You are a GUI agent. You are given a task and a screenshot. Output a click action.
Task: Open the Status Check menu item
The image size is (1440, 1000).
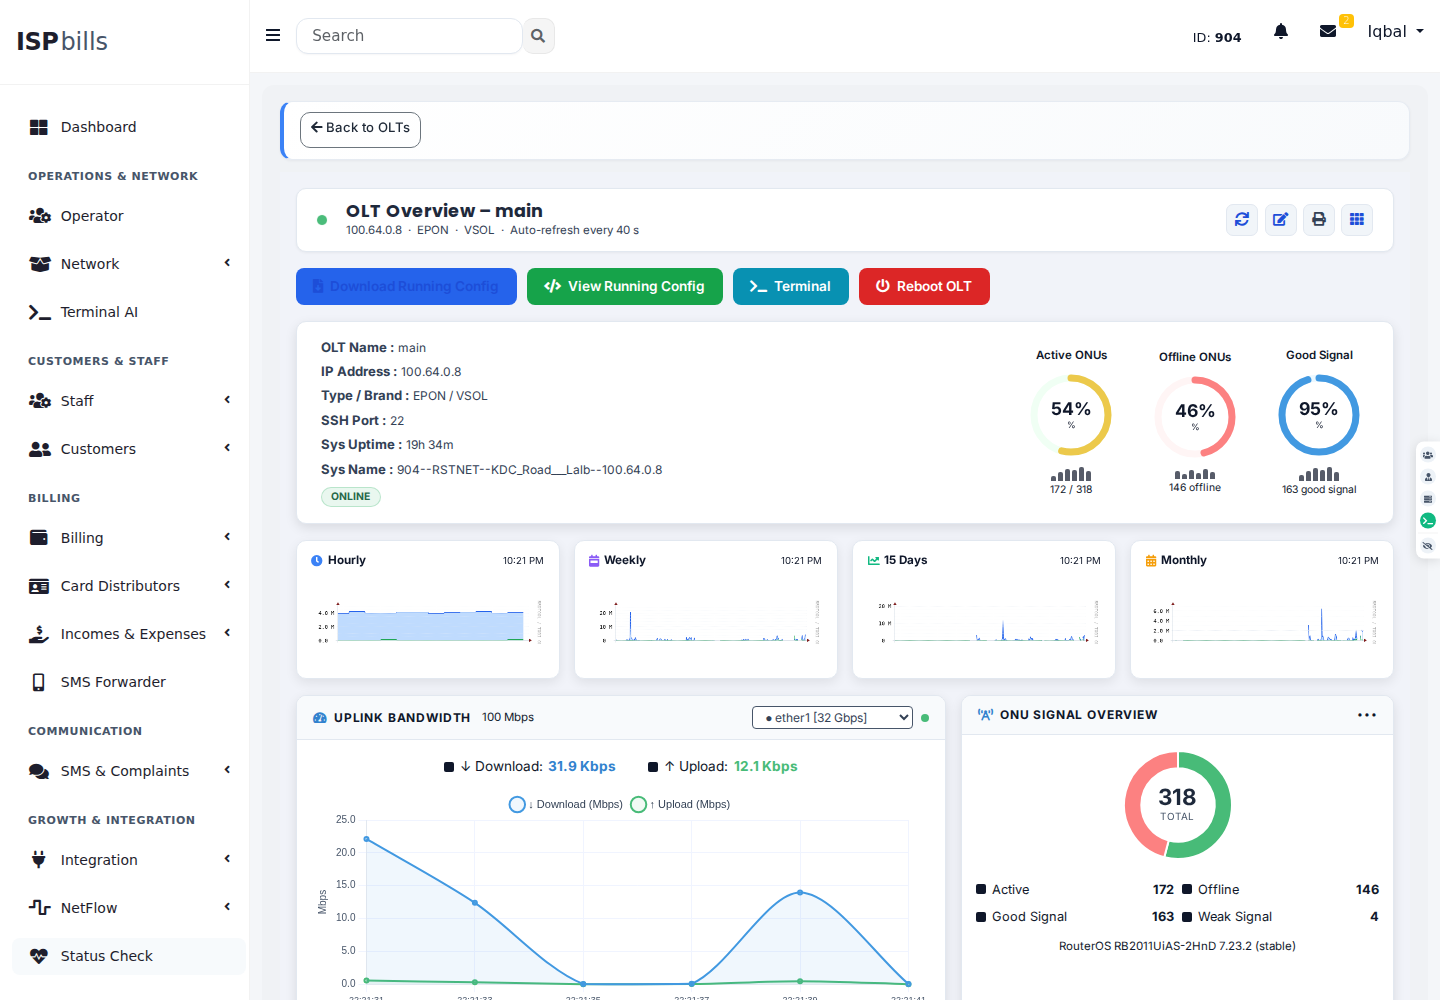(x=128, y=956)
